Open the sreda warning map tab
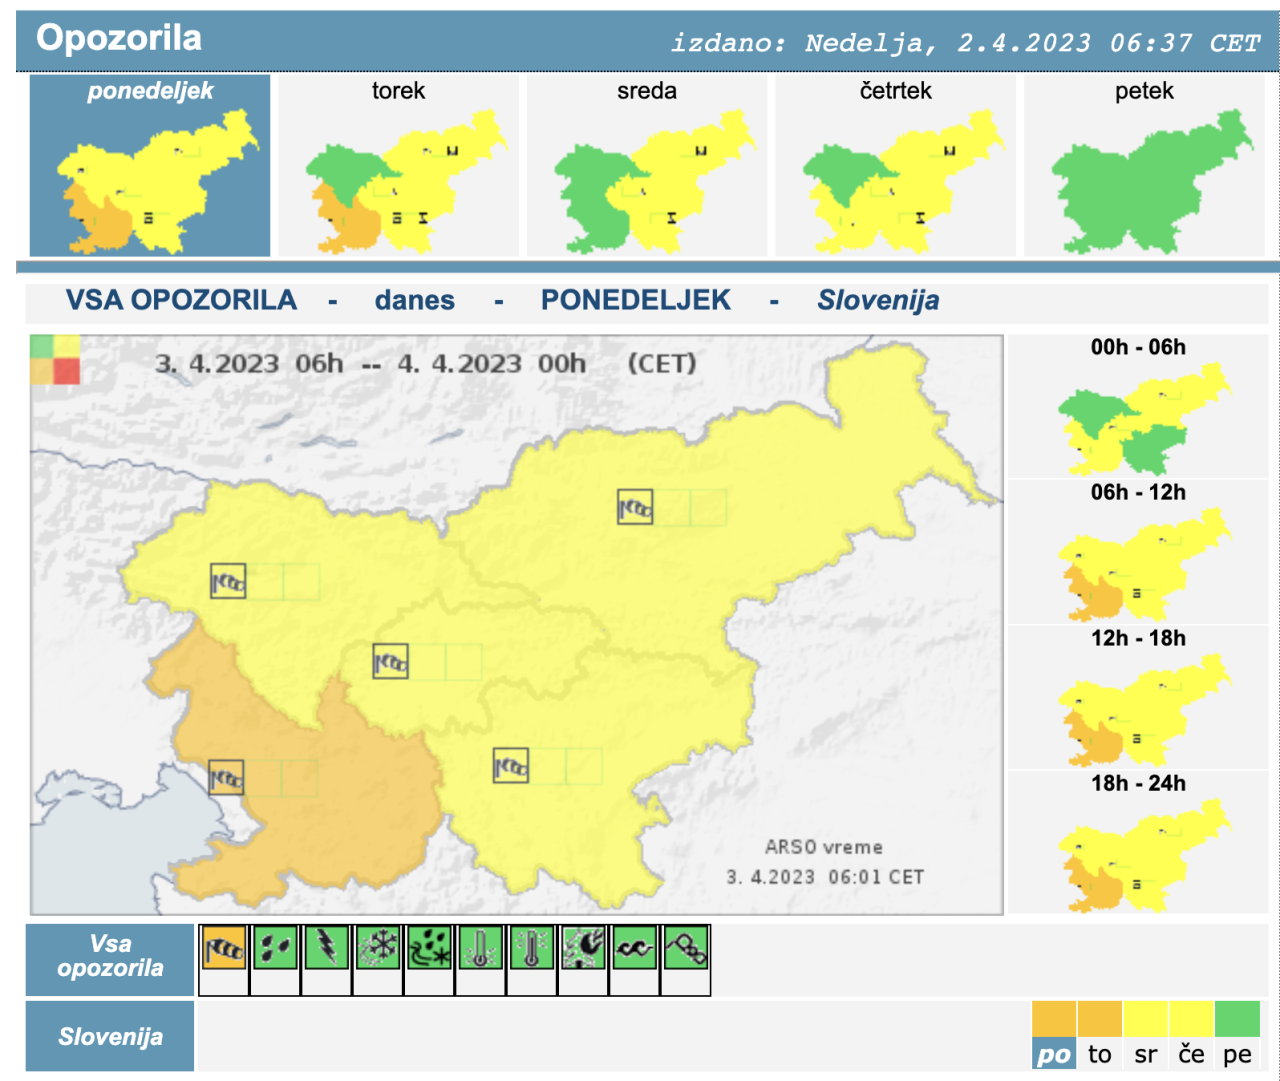Image resolution: width=1280 pixels, height=1081 pixels. [x=647, y=165]
